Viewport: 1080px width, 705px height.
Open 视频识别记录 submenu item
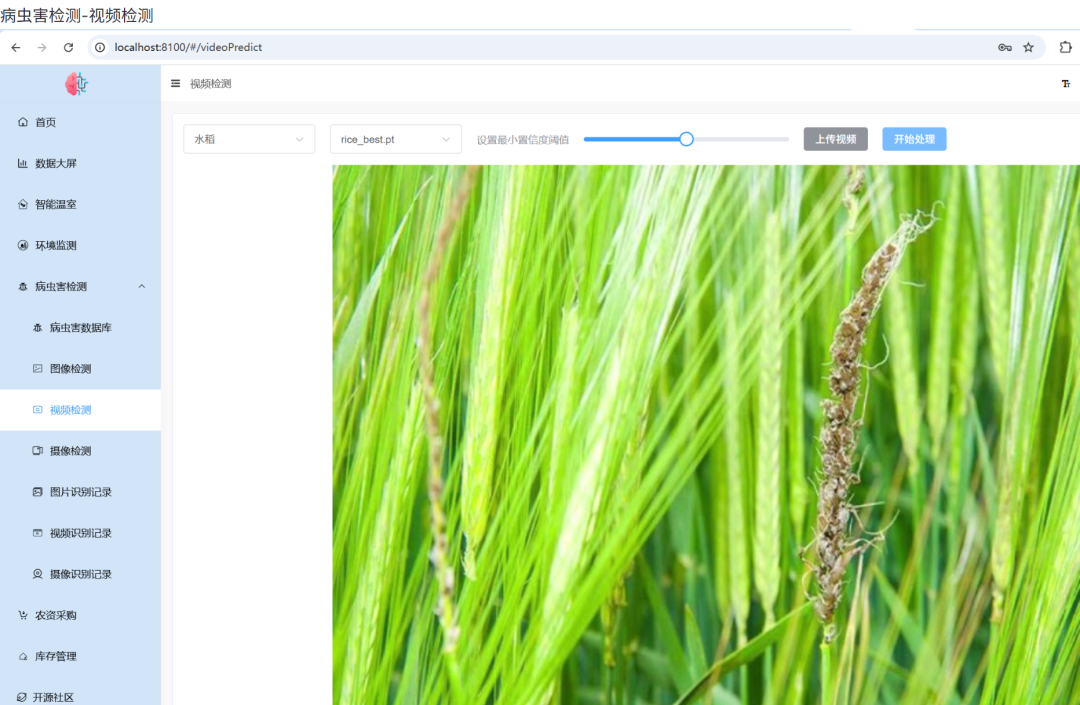coord(81,533)
